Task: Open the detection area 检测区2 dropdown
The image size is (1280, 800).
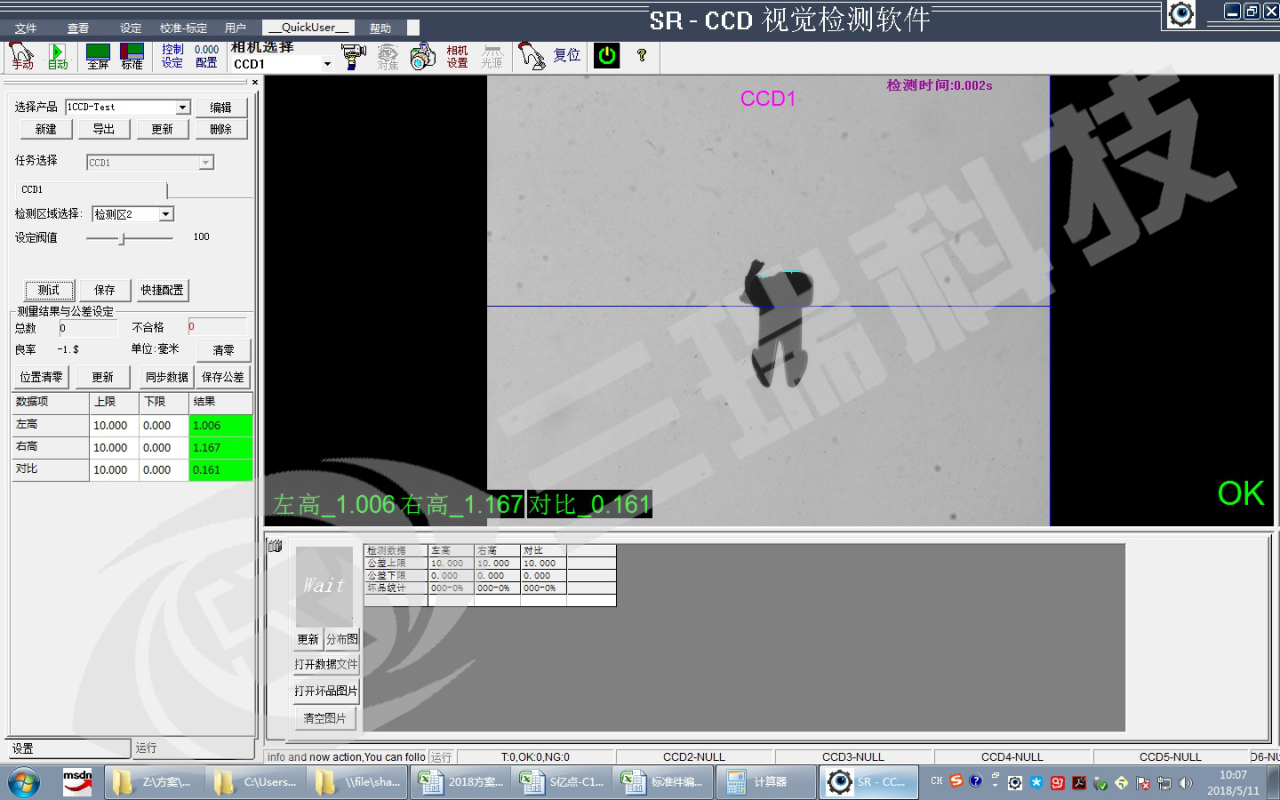Action: (166, 214)
